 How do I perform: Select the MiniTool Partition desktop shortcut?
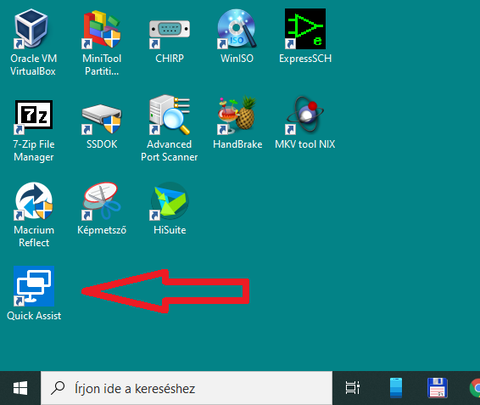[x=102, y=29]
